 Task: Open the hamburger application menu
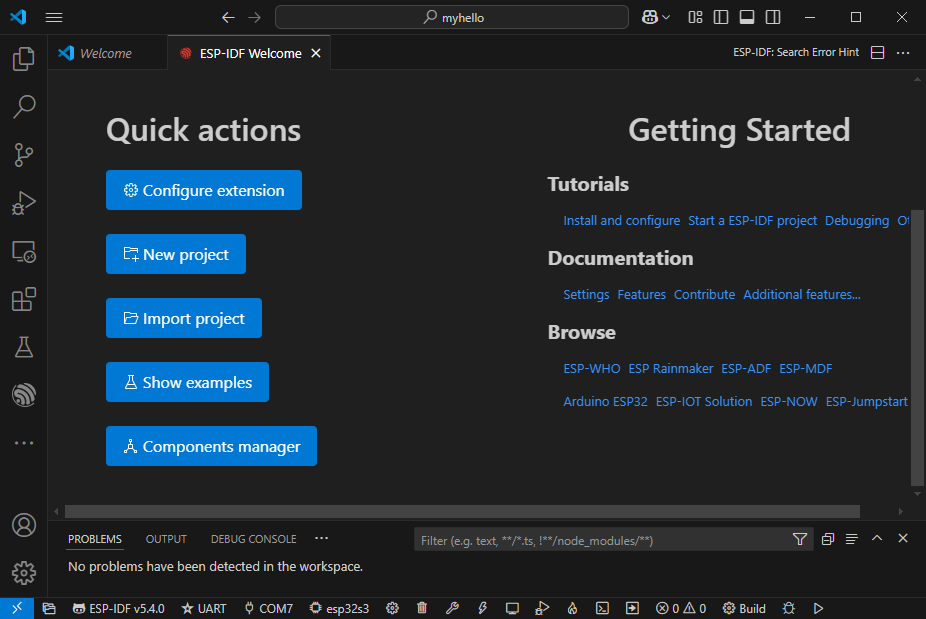click(x=54, y=17)
